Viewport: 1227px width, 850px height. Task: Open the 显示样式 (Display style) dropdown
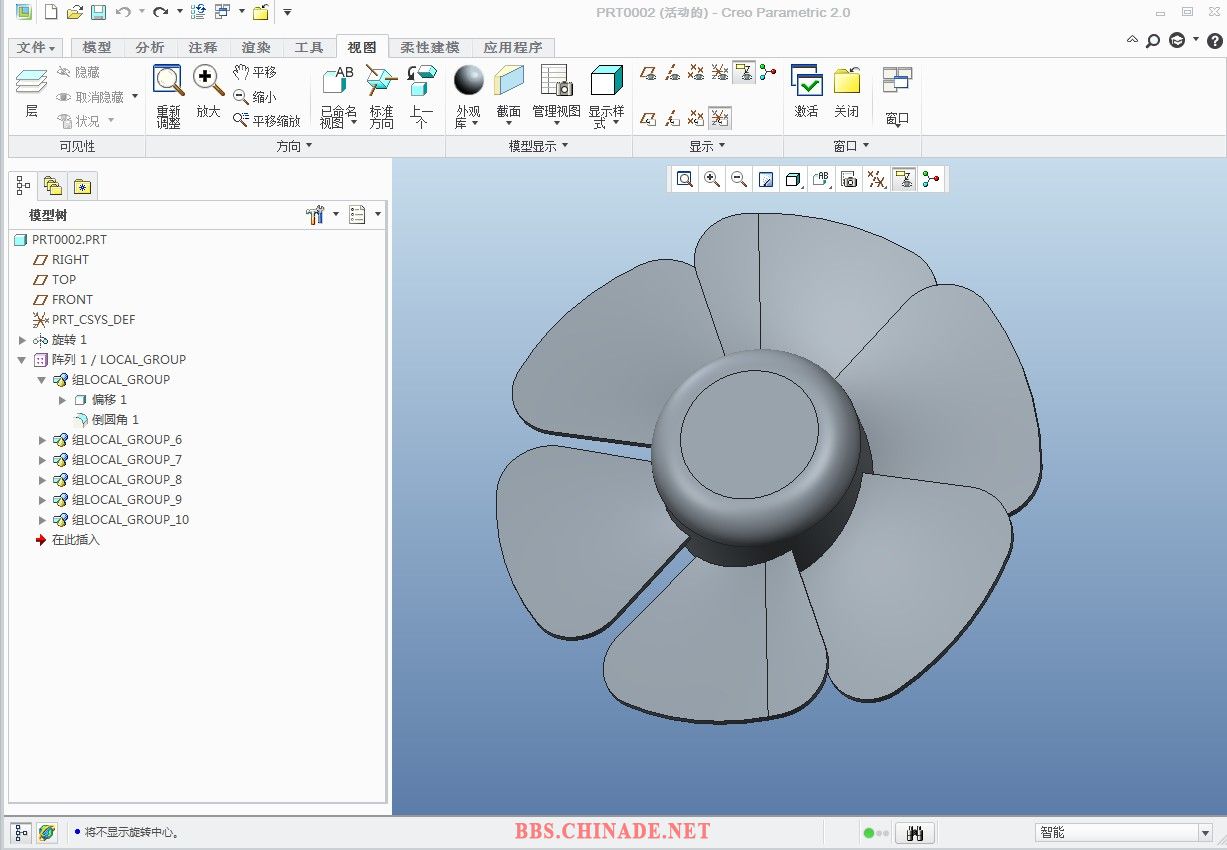[x=606, y=96]
